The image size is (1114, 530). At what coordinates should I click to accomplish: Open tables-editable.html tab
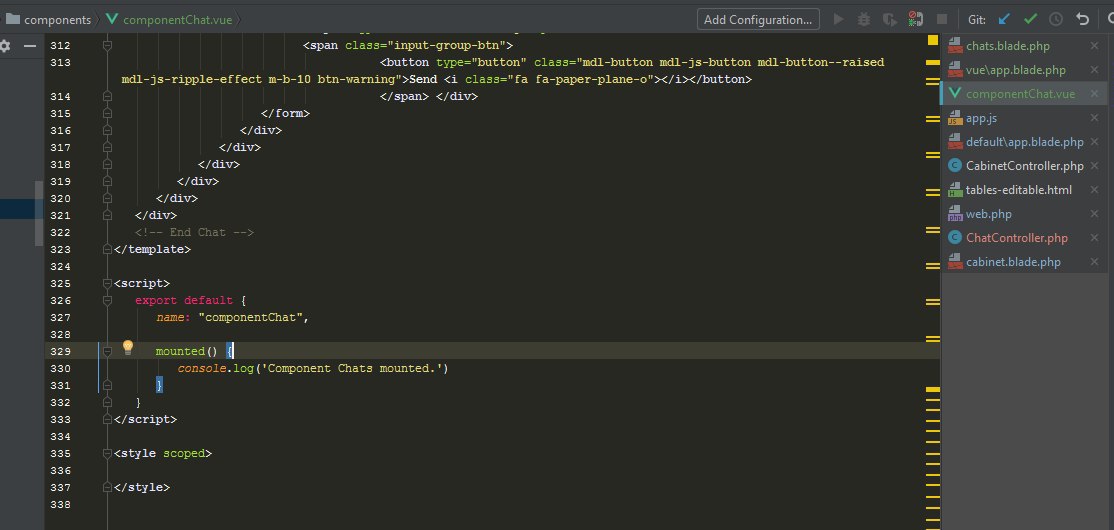coord(1024,190)
